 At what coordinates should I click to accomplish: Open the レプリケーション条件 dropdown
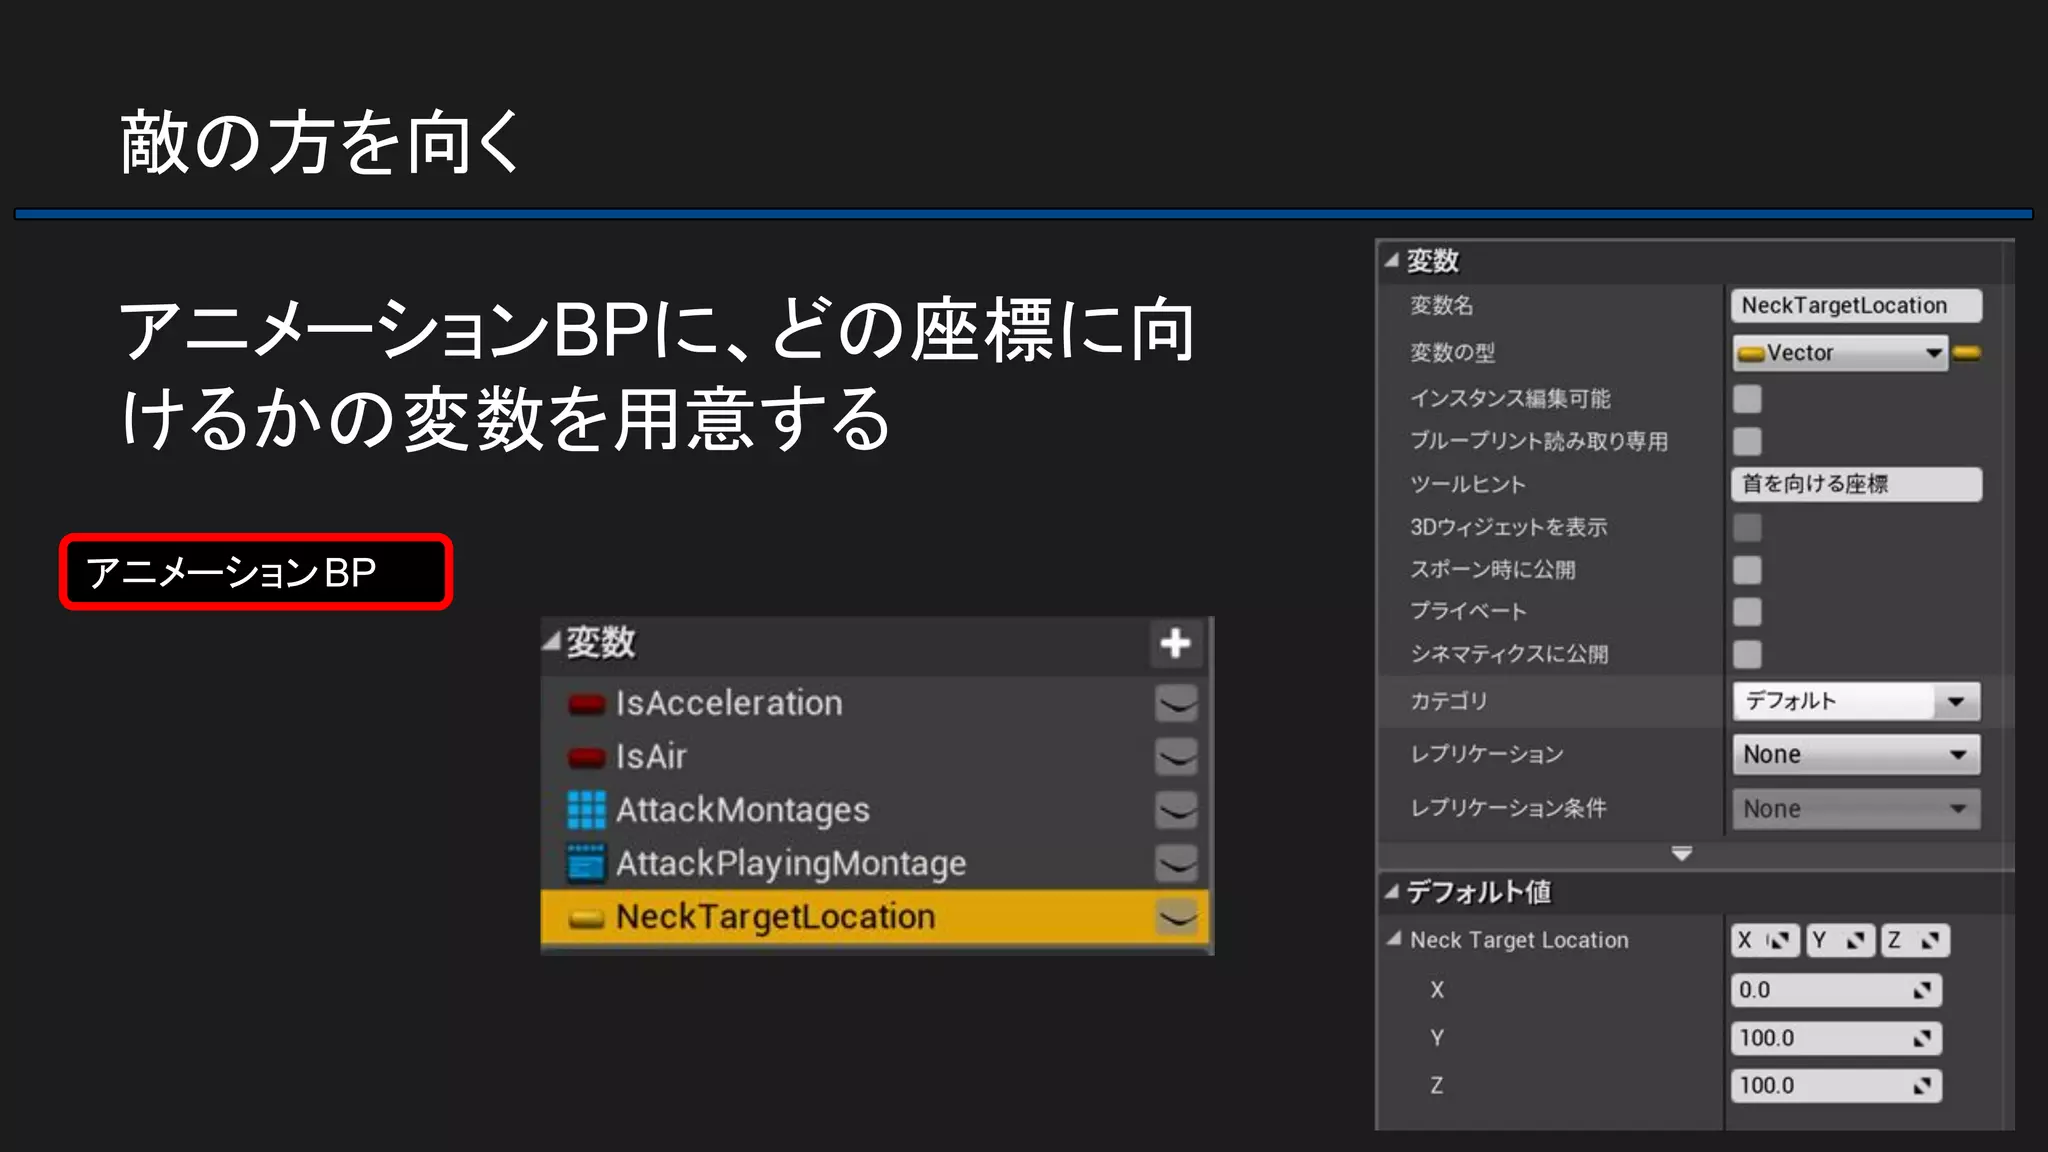tap(1856, 809)
